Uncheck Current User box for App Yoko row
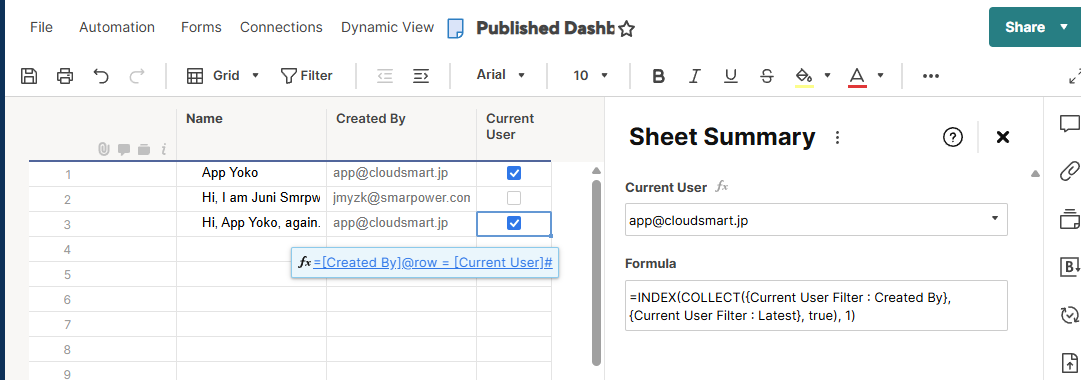The image size is (1081, 380). click(x=514, y=173)
